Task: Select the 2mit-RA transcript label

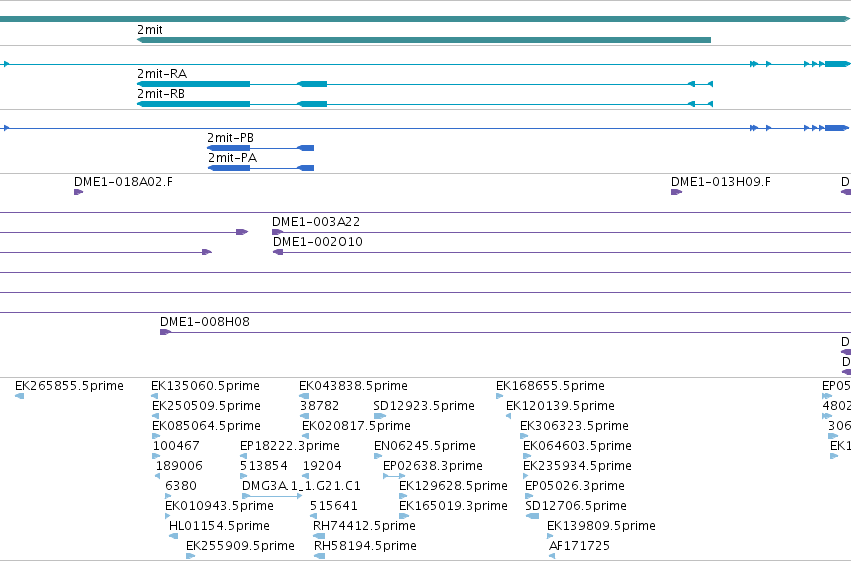Action: click(162, 74)
